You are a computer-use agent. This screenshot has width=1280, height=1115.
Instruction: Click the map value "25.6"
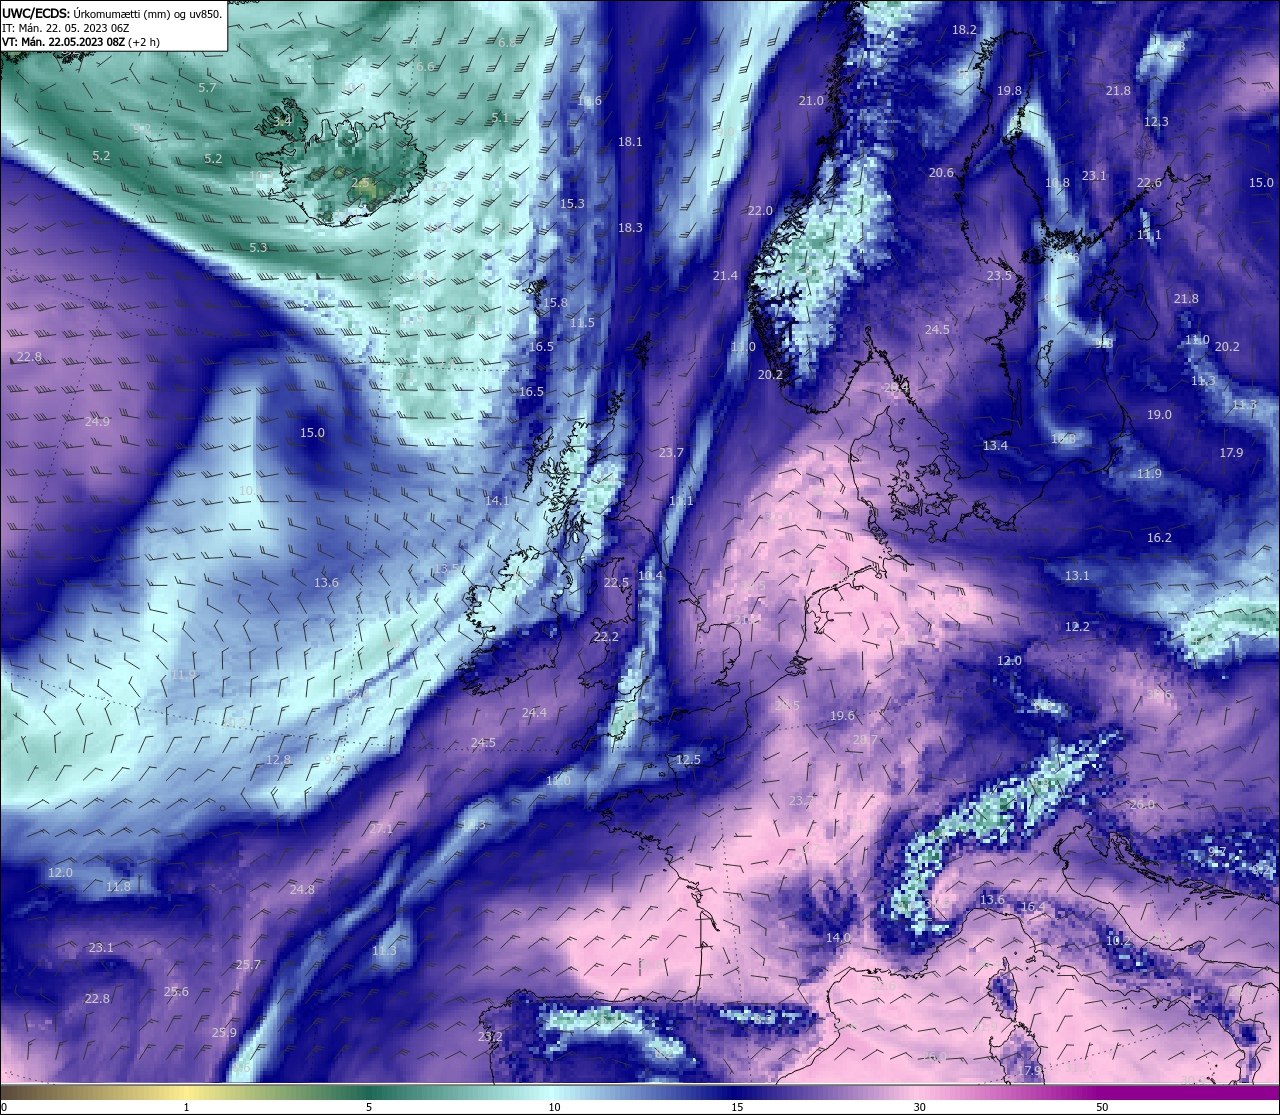click(176, 992)
